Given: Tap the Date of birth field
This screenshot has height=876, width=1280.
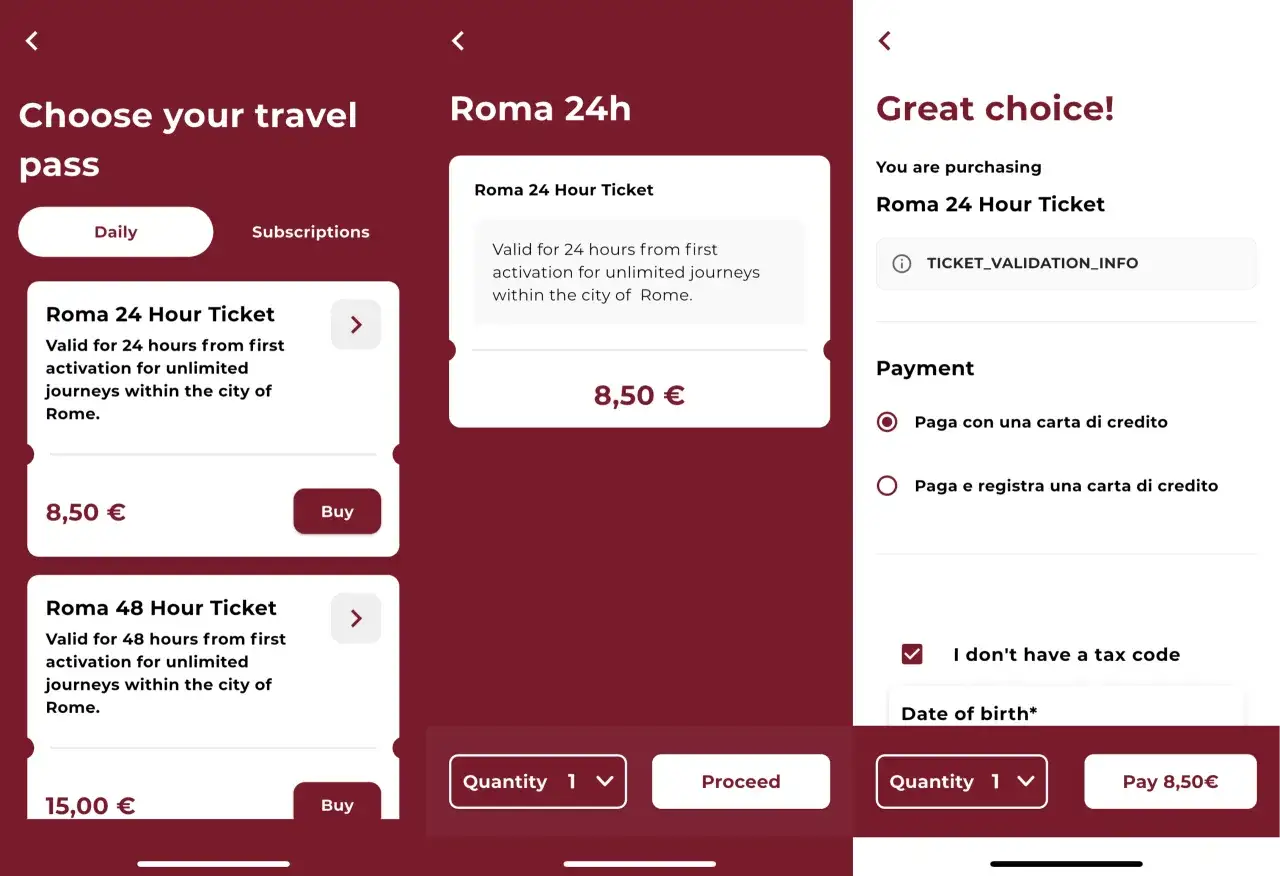Looking at the screenshot, I should click(1066, 713).
